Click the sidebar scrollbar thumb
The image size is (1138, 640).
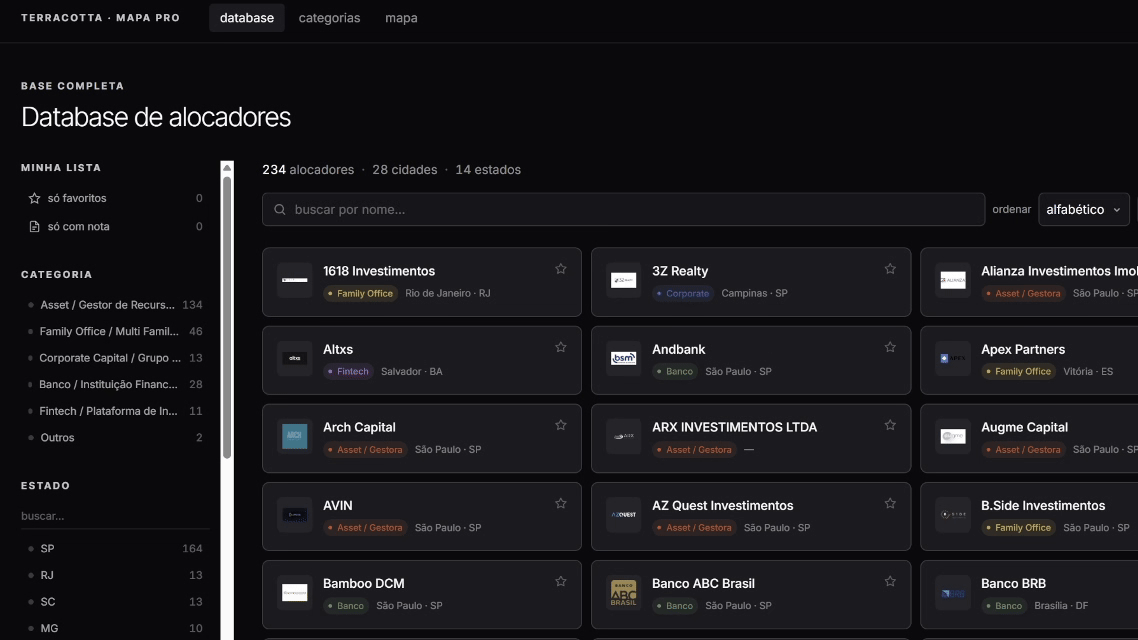tap(227, 318)
